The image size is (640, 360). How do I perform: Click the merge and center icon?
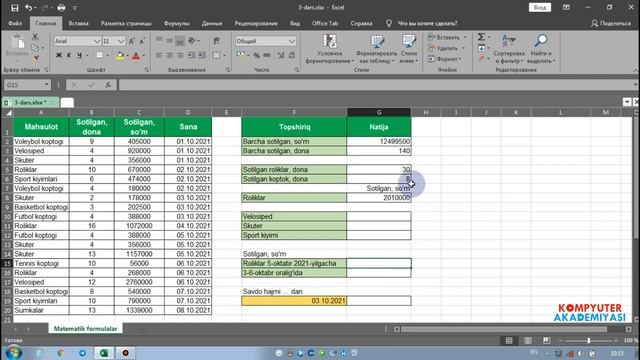tap(216, 55)
